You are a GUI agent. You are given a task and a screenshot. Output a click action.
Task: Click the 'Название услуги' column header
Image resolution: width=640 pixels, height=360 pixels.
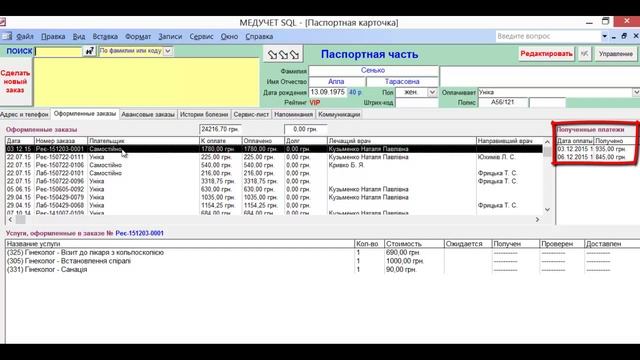[180, 244]
